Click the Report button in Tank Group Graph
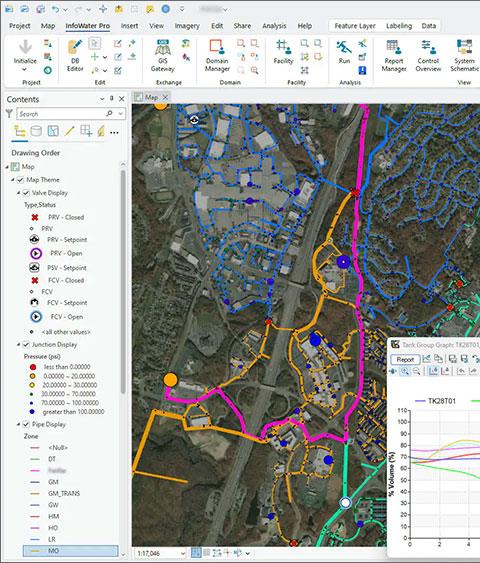 405,359
